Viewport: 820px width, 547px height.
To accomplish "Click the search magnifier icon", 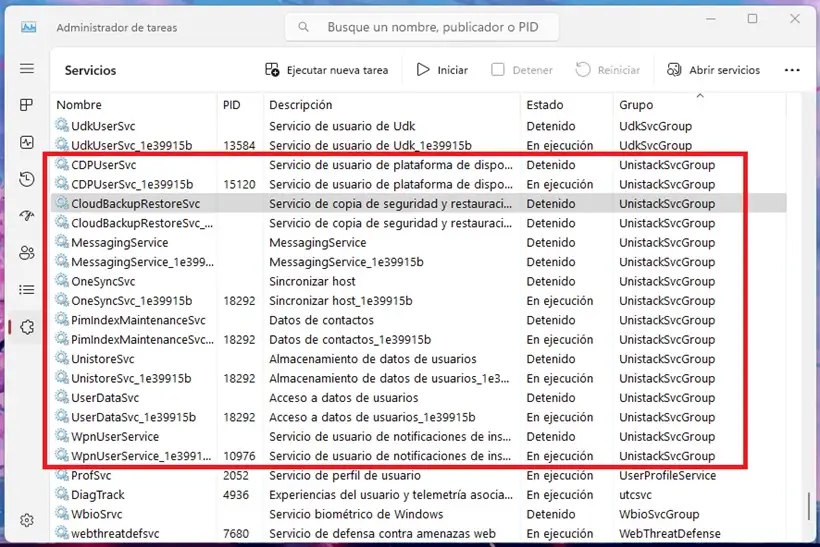I will (303, 27).
